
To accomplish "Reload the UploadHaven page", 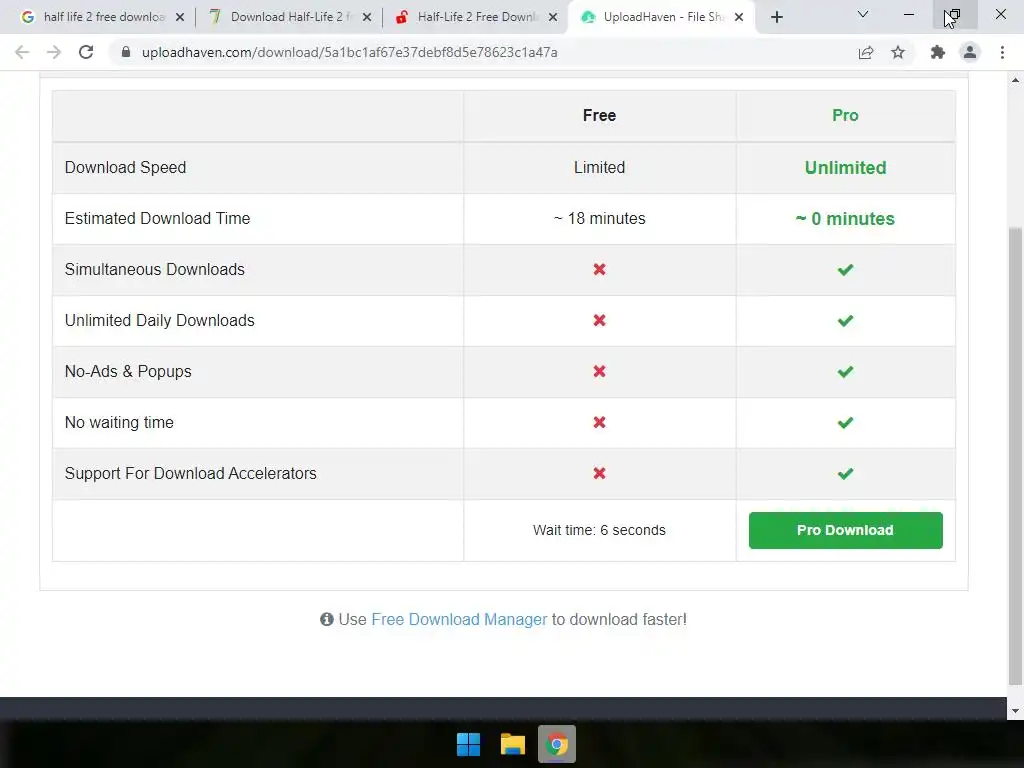I will coord(86,52).
